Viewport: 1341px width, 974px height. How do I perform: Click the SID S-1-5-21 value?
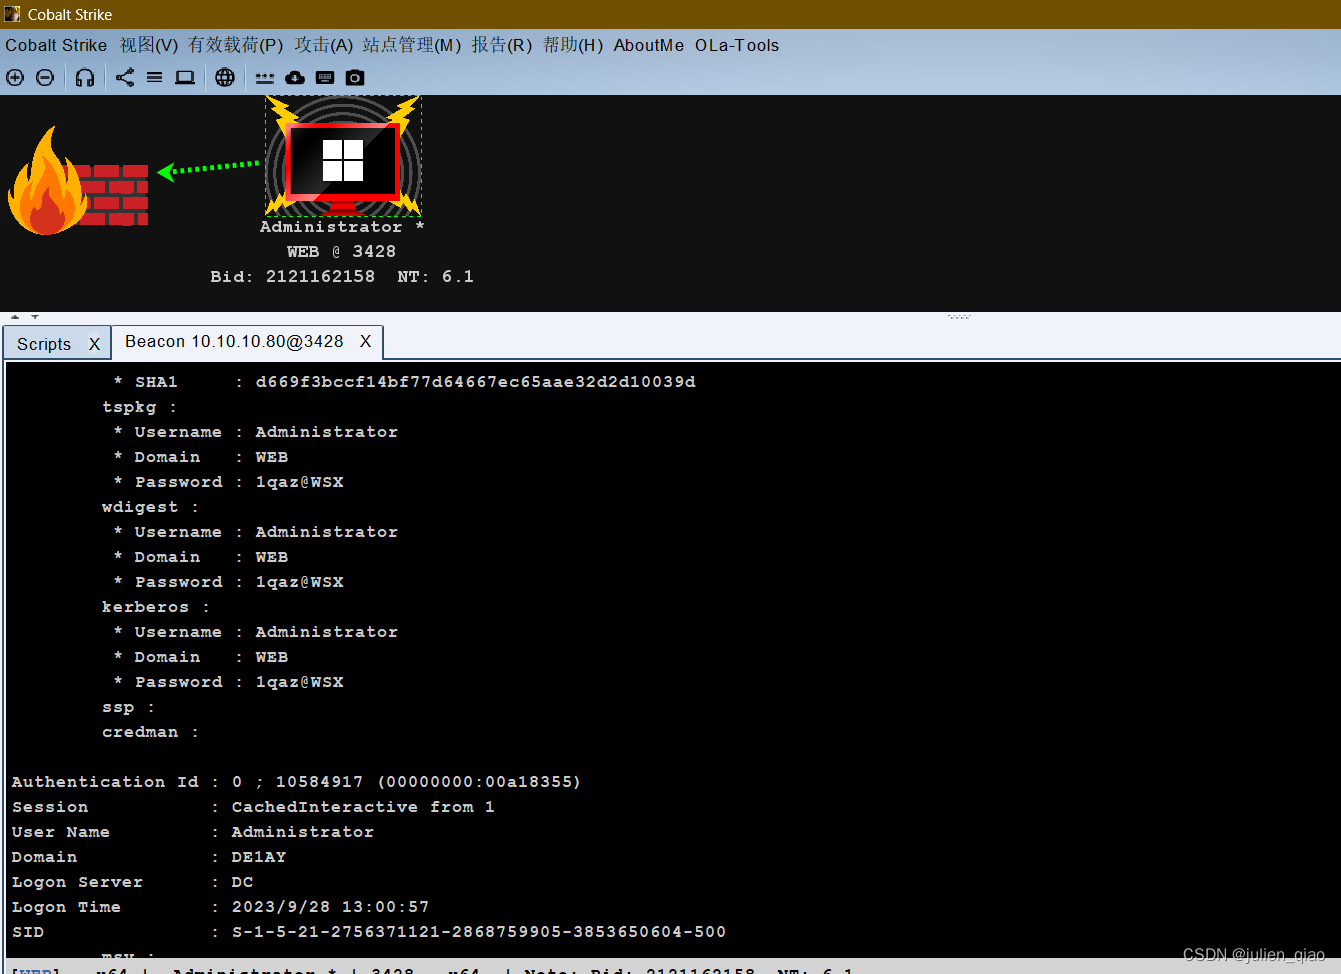pos(479,932)
